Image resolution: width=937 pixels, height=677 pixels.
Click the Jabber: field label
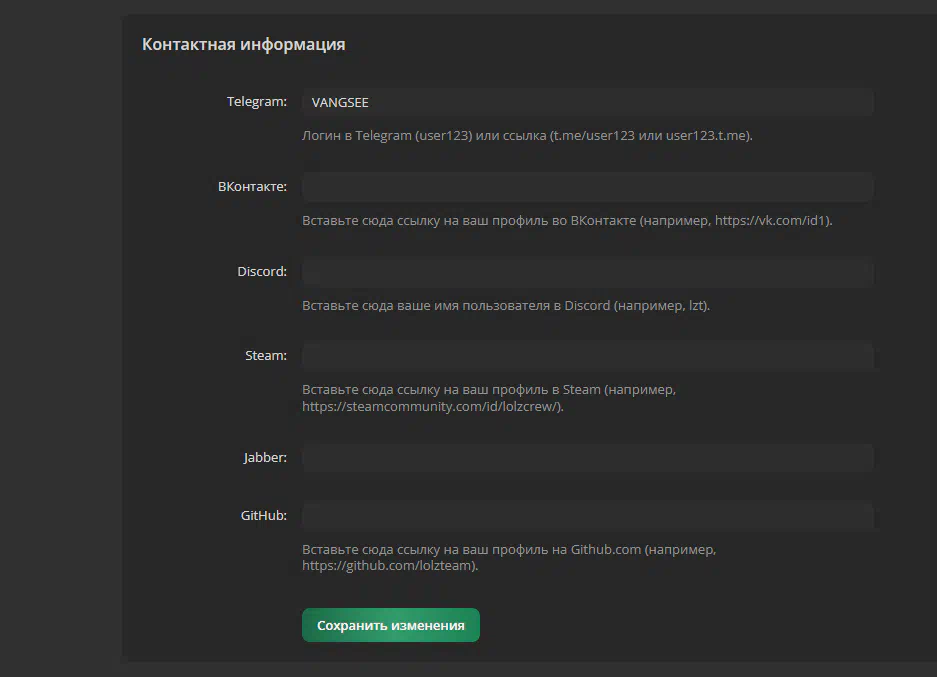tap(265, 458)
